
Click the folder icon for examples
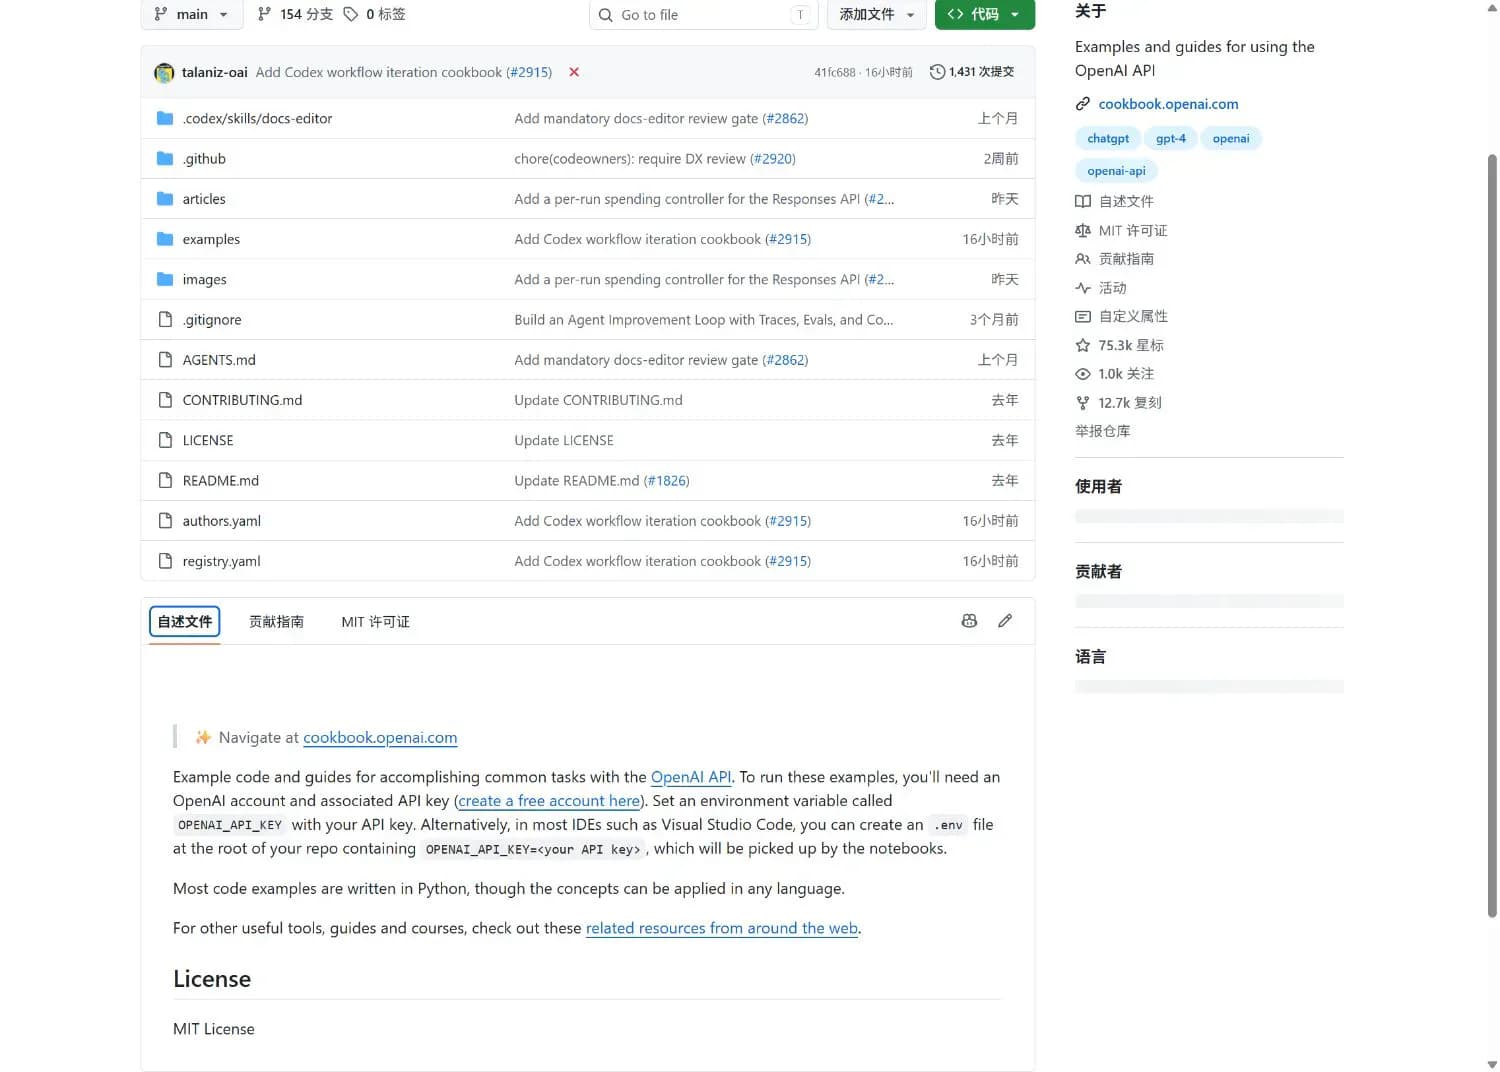point(165,239)
